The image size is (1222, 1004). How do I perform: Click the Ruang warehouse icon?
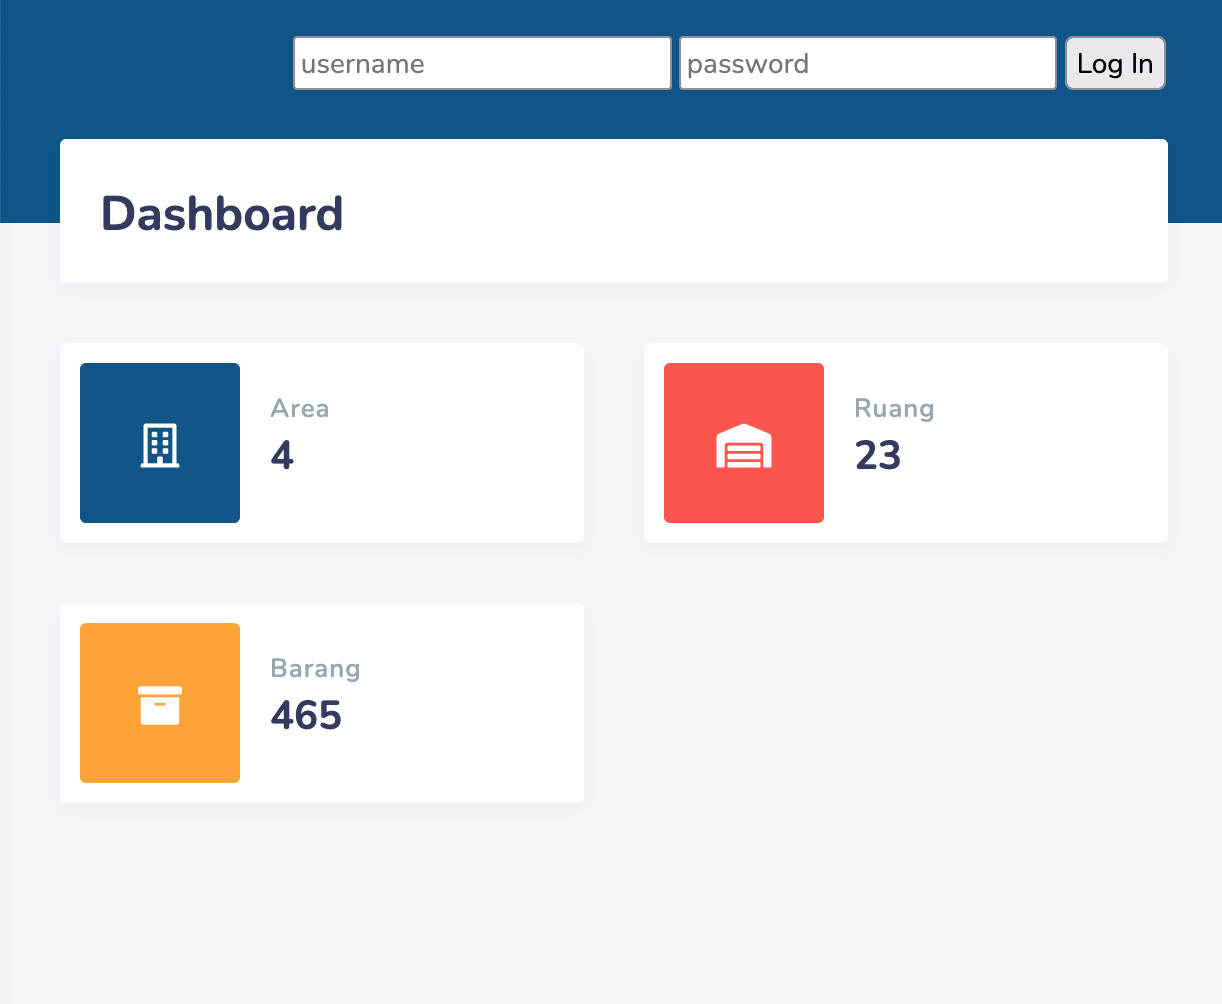[x=744, y=446]
